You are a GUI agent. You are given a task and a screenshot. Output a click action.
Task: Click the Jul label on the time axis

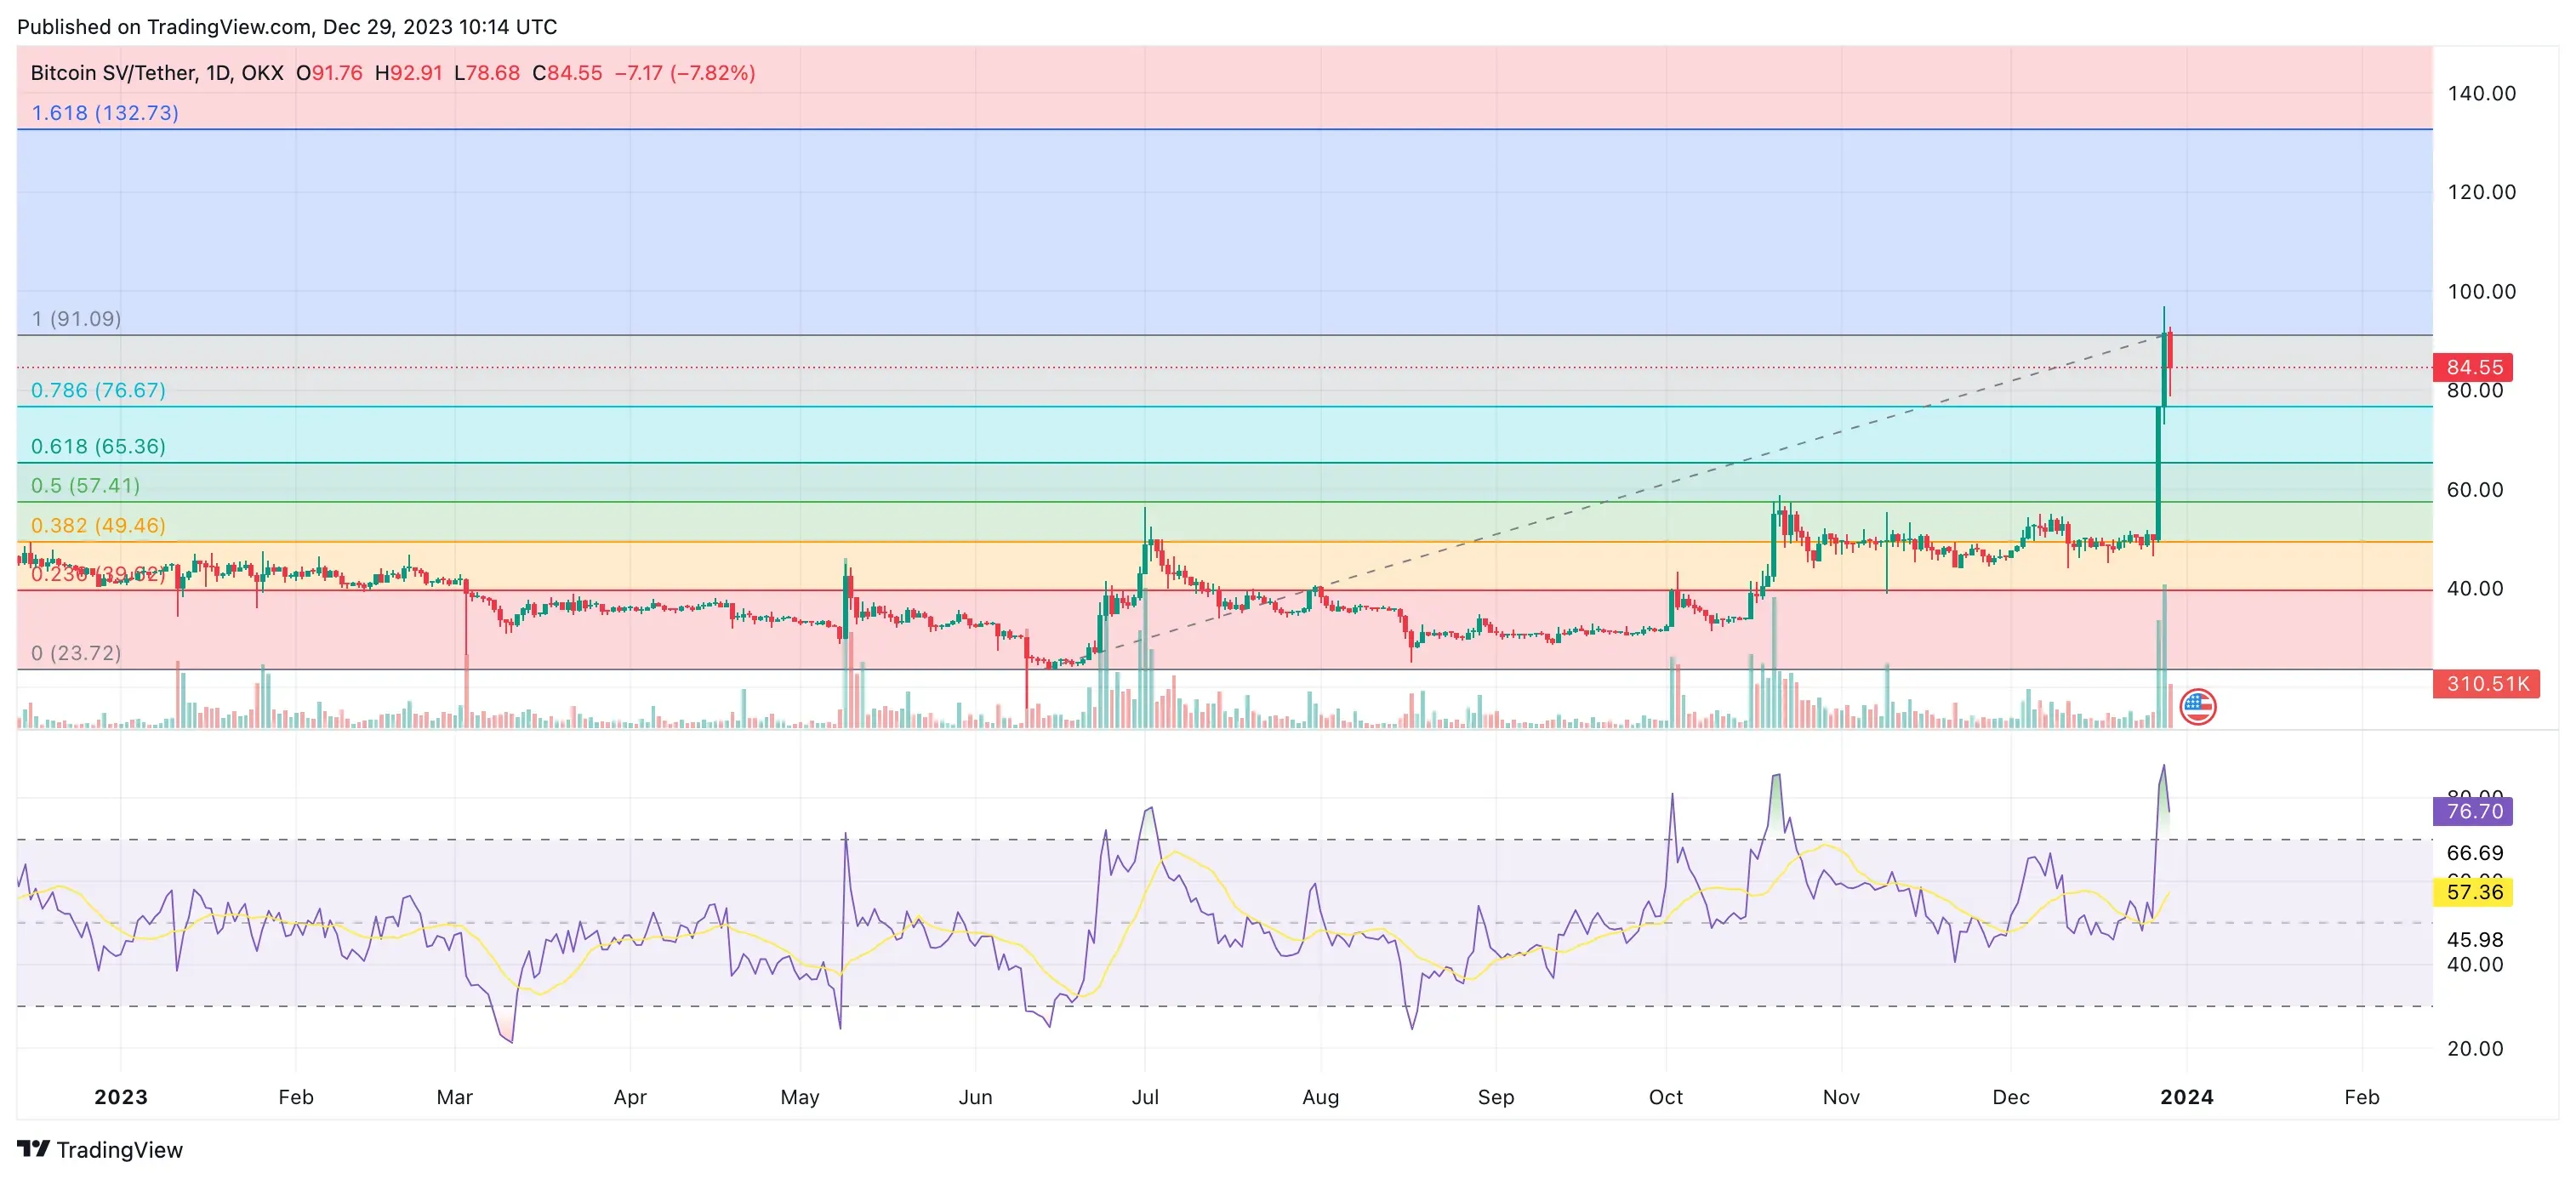click(1145, 1097)
